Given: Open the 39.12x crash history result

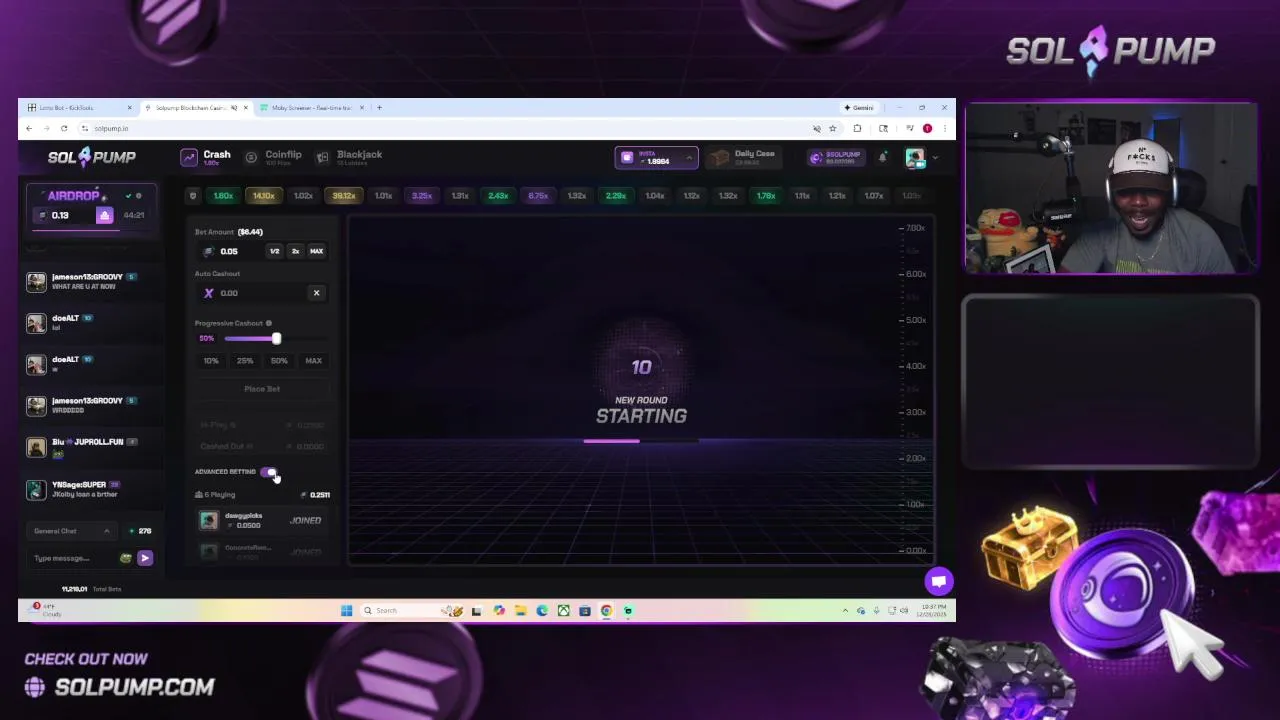Looking at the screenshot, I should [x=343, y=196].
